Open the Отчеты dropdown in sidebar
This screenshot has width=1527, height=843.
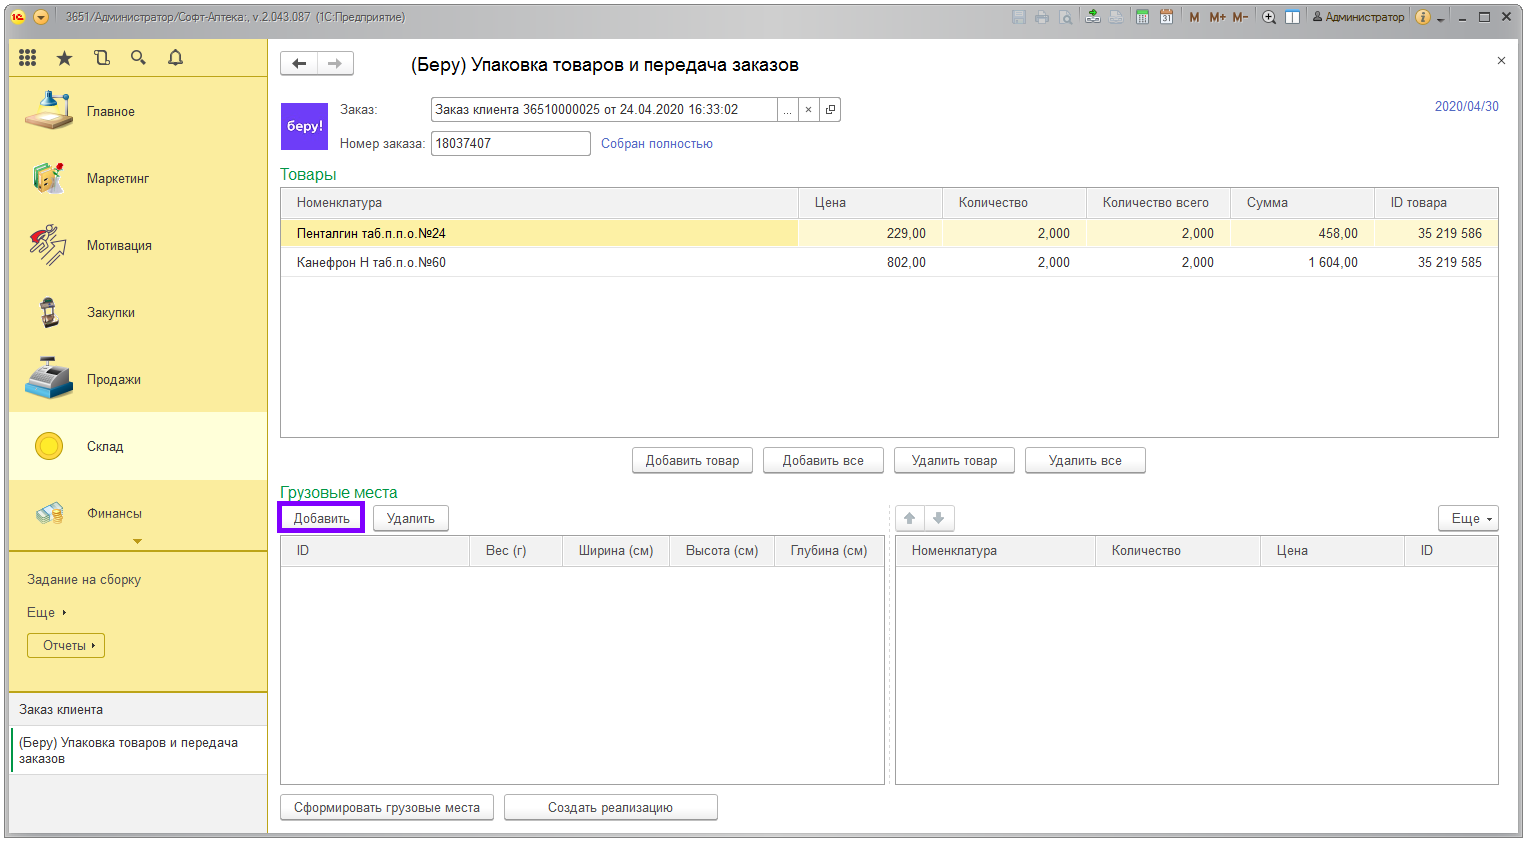(66, 646)
